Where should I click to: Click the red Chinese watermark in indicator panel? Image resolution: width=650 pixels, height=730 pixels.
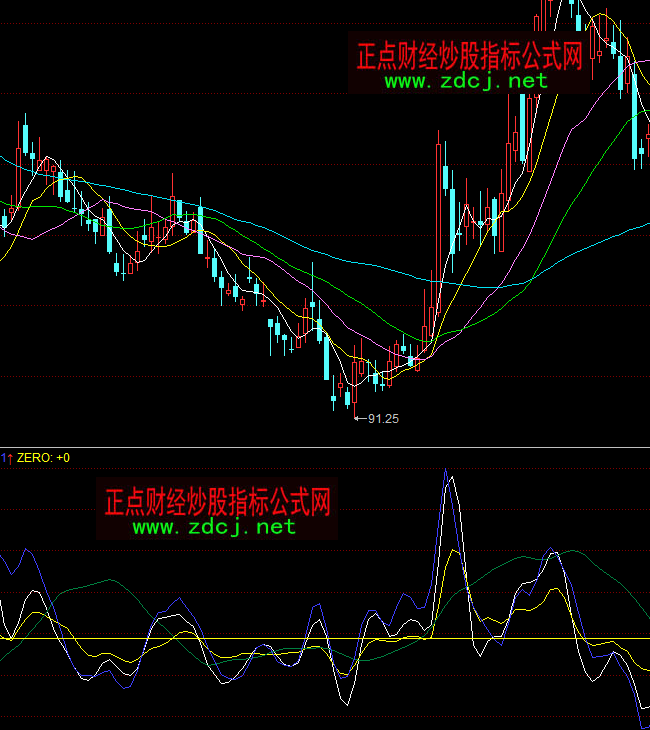point(217,499)
